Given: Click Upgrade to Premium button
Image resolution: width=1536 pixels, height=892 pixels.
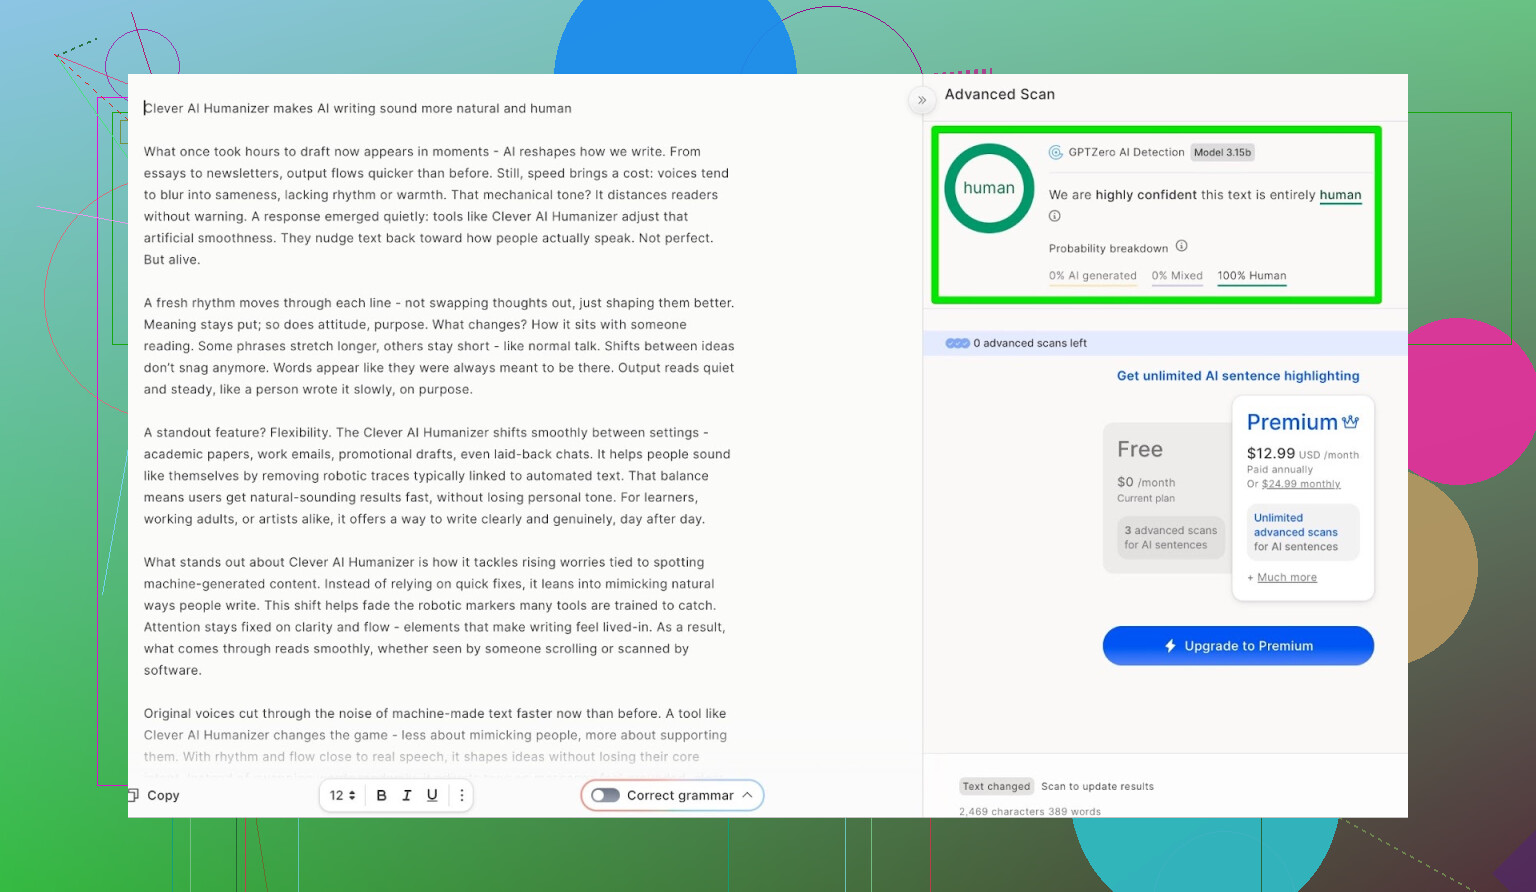Looking at the screenshot, I should [x=1237, y=646].
